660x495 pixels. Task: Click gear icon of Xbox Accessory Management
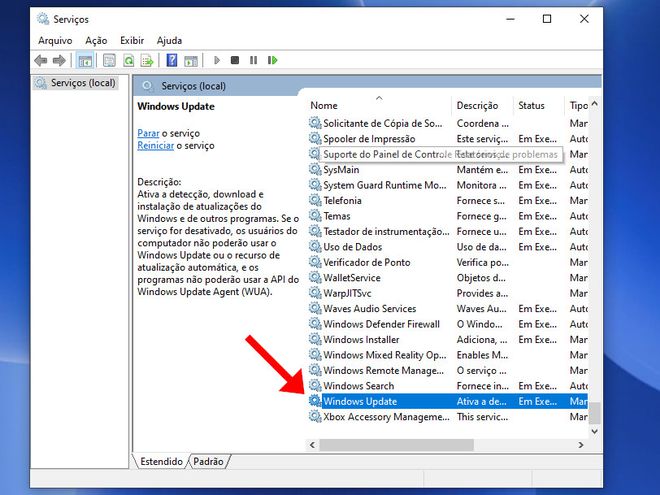click(x=315, y=417)
